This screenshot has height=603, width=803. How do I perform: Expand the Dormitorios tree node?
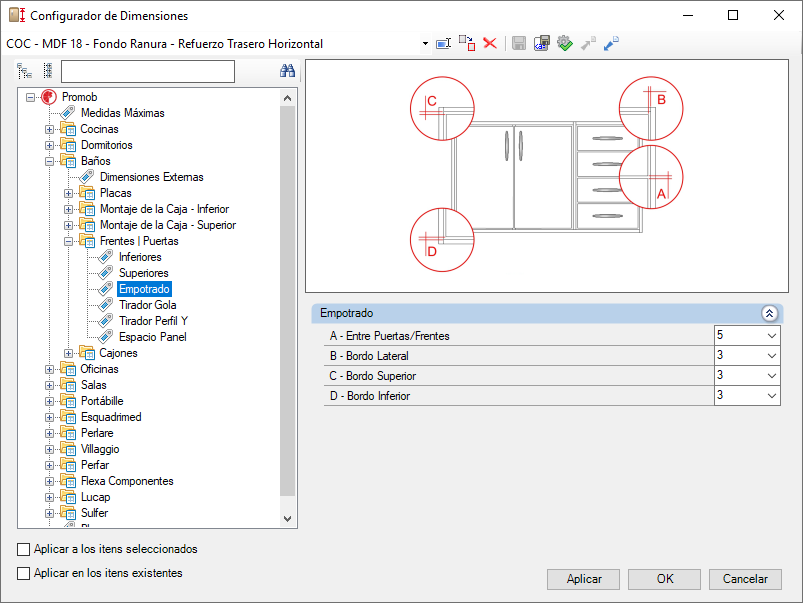(49, 145)
